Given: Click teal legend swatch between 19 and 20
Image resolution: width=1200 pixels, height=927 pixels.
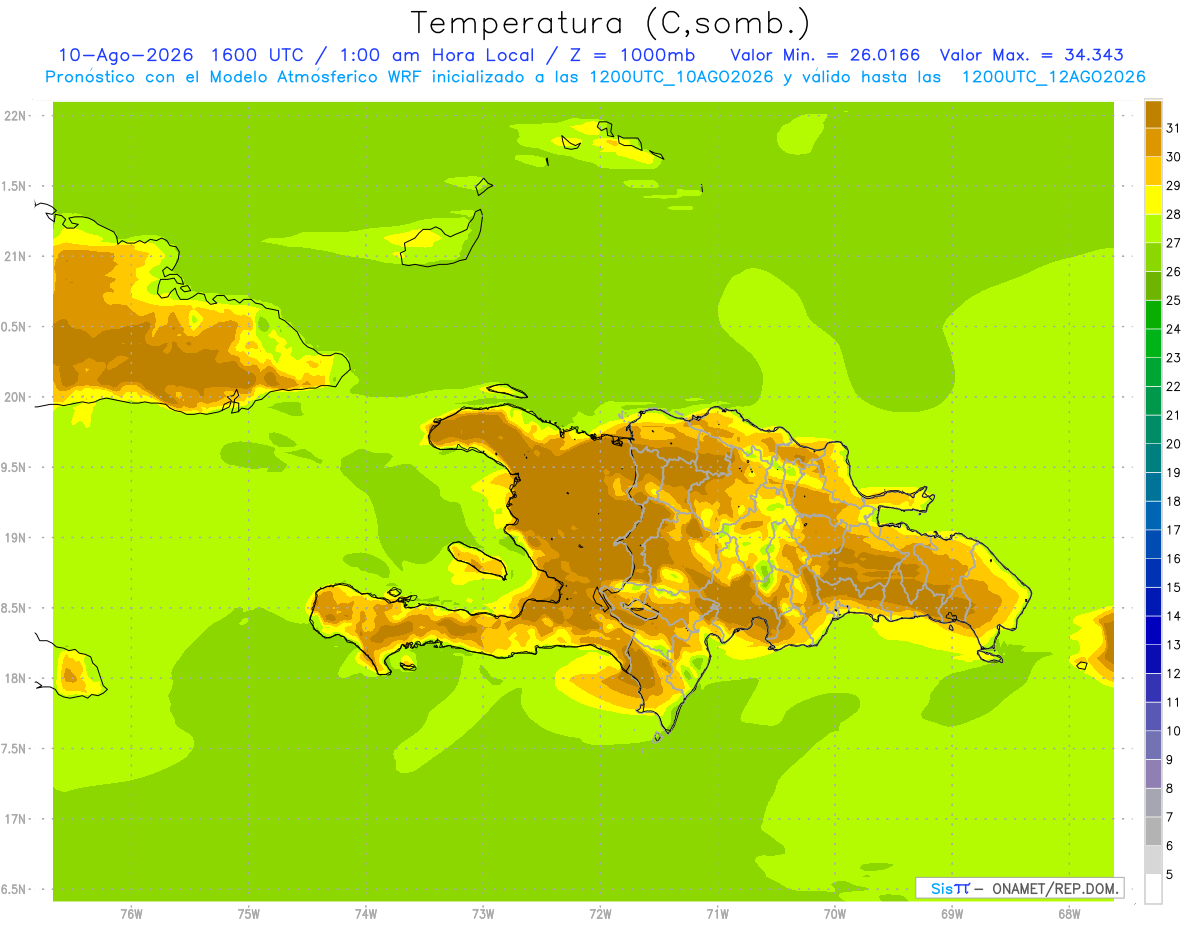Looking at the screenshot, I should [x=1153, y=458].
